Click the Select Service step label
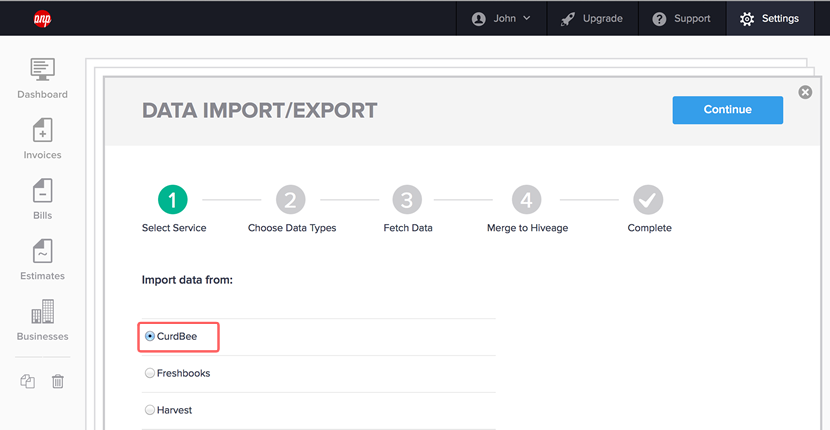 pos(174,228)
